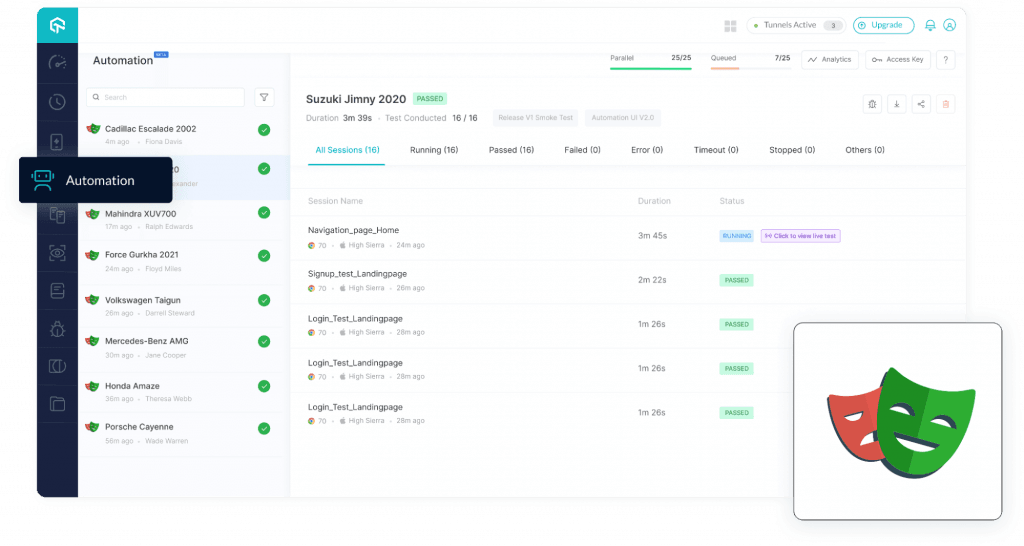Click the help question mark button
This screenshot has width=1024, height=546.
[x=945, y=59]
